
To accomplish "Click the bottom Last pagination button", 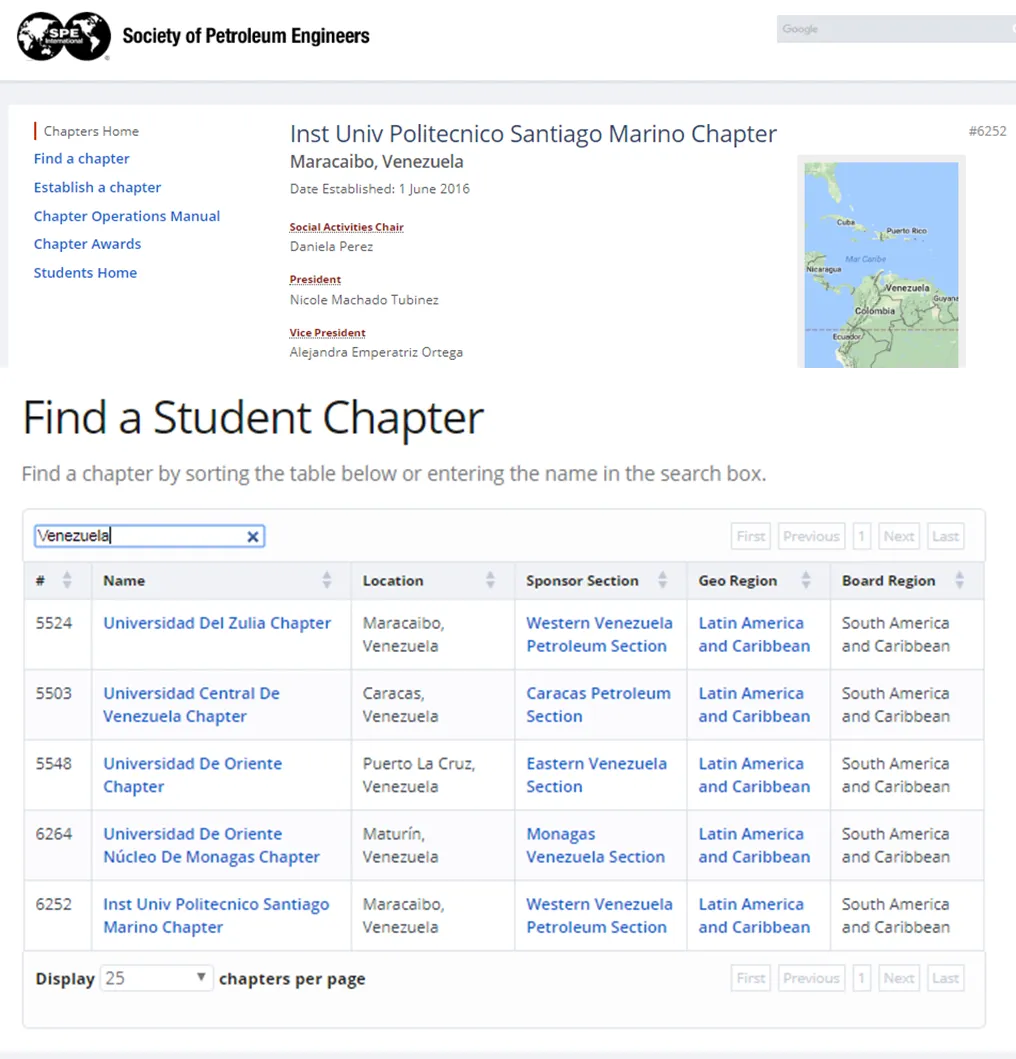I will [x=945, y=978].
